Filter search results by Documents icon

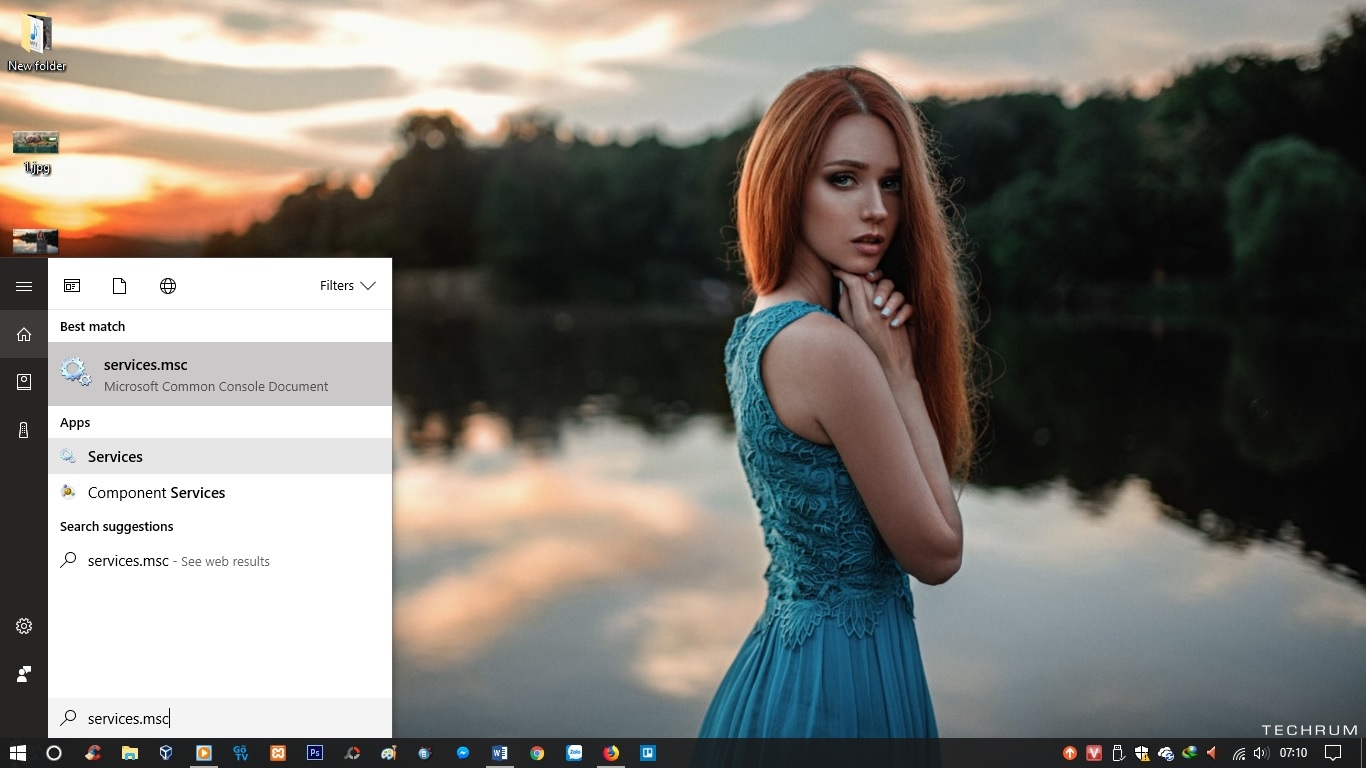120,286
